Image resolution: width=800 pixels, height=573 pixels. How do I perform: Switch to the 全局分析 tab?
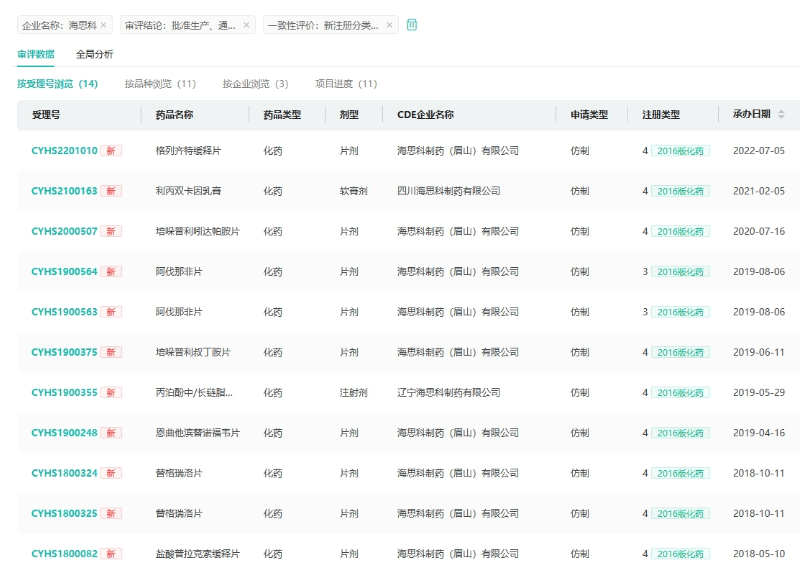point(95,54)
